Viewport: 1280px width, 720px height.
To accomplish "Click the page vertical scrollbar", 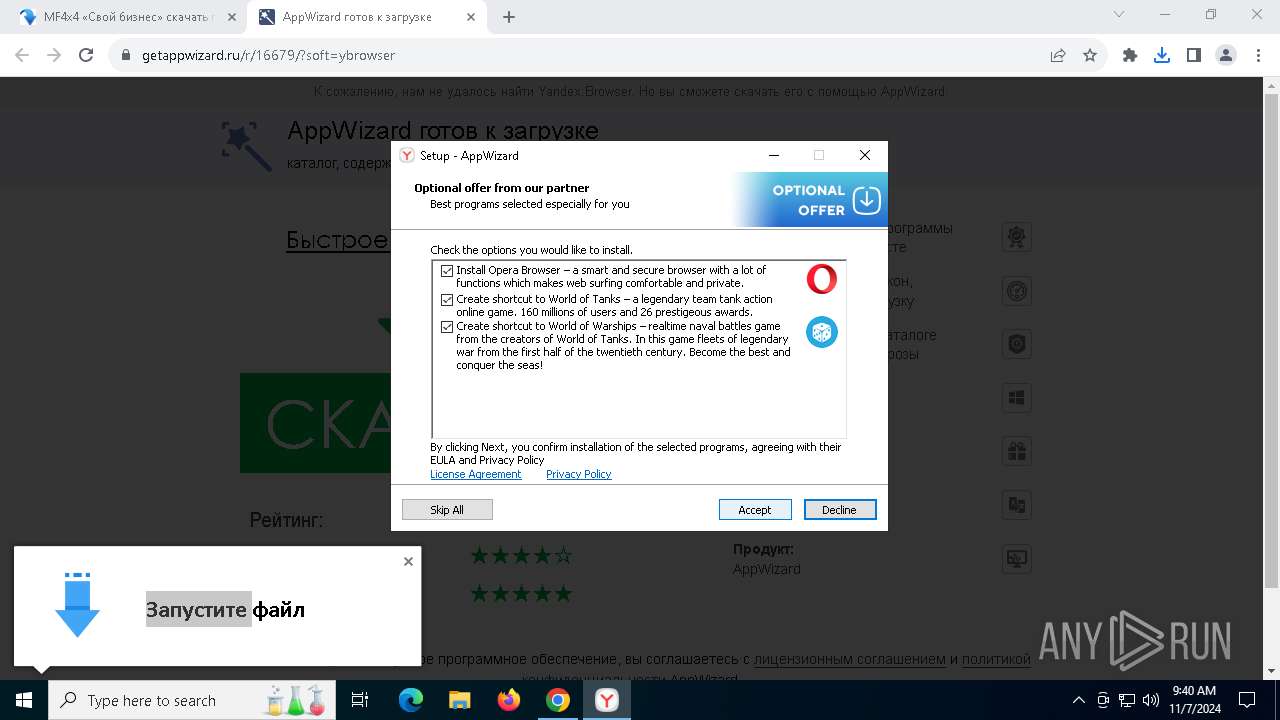I will pyautogui.click(x=1271, y=340).
